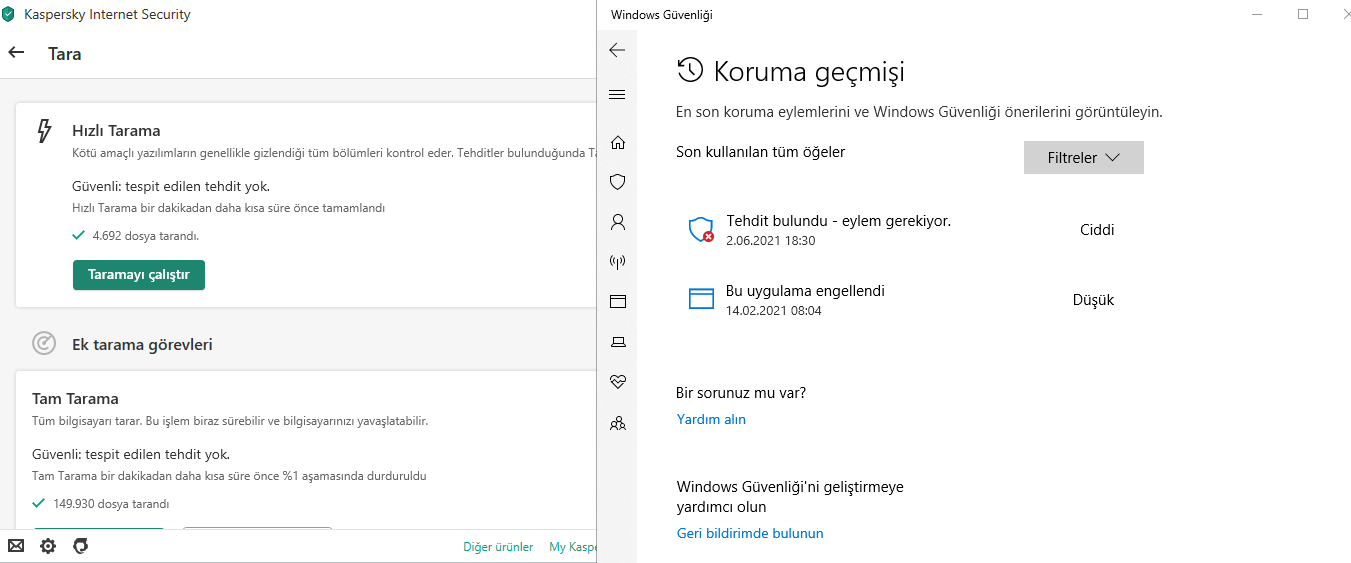Open the Filtreler dropdown
The image size is (1351, 563).
[1083, 158]
